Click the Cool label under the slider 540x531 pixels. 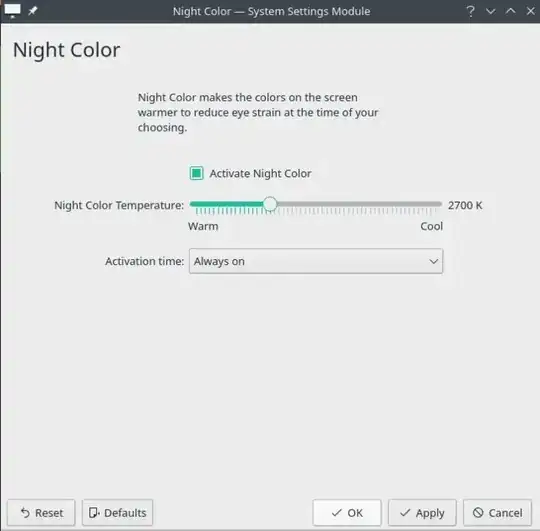(432, 226)
